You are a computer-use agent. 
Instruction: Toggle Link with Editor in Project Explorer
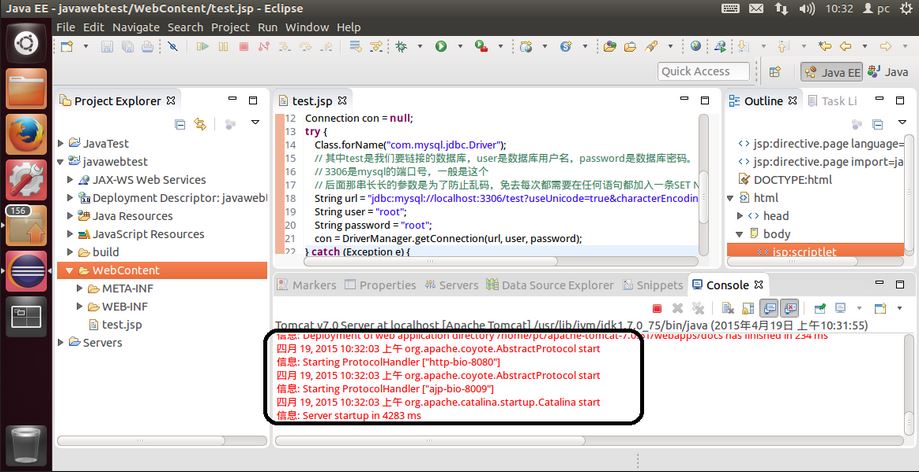click(x=200, y=124)
